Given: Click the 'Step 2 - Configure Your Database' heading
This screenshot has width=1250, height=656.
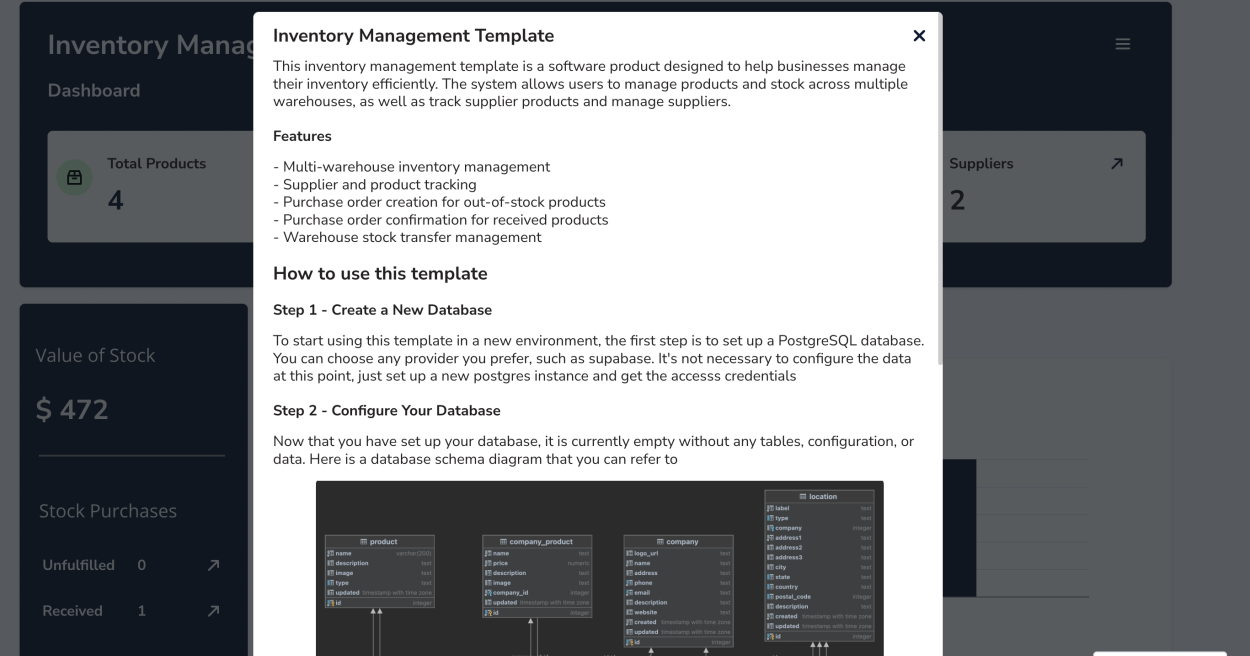Looking at the screenshot, I should pyautogui.click(x=386, y=411).
